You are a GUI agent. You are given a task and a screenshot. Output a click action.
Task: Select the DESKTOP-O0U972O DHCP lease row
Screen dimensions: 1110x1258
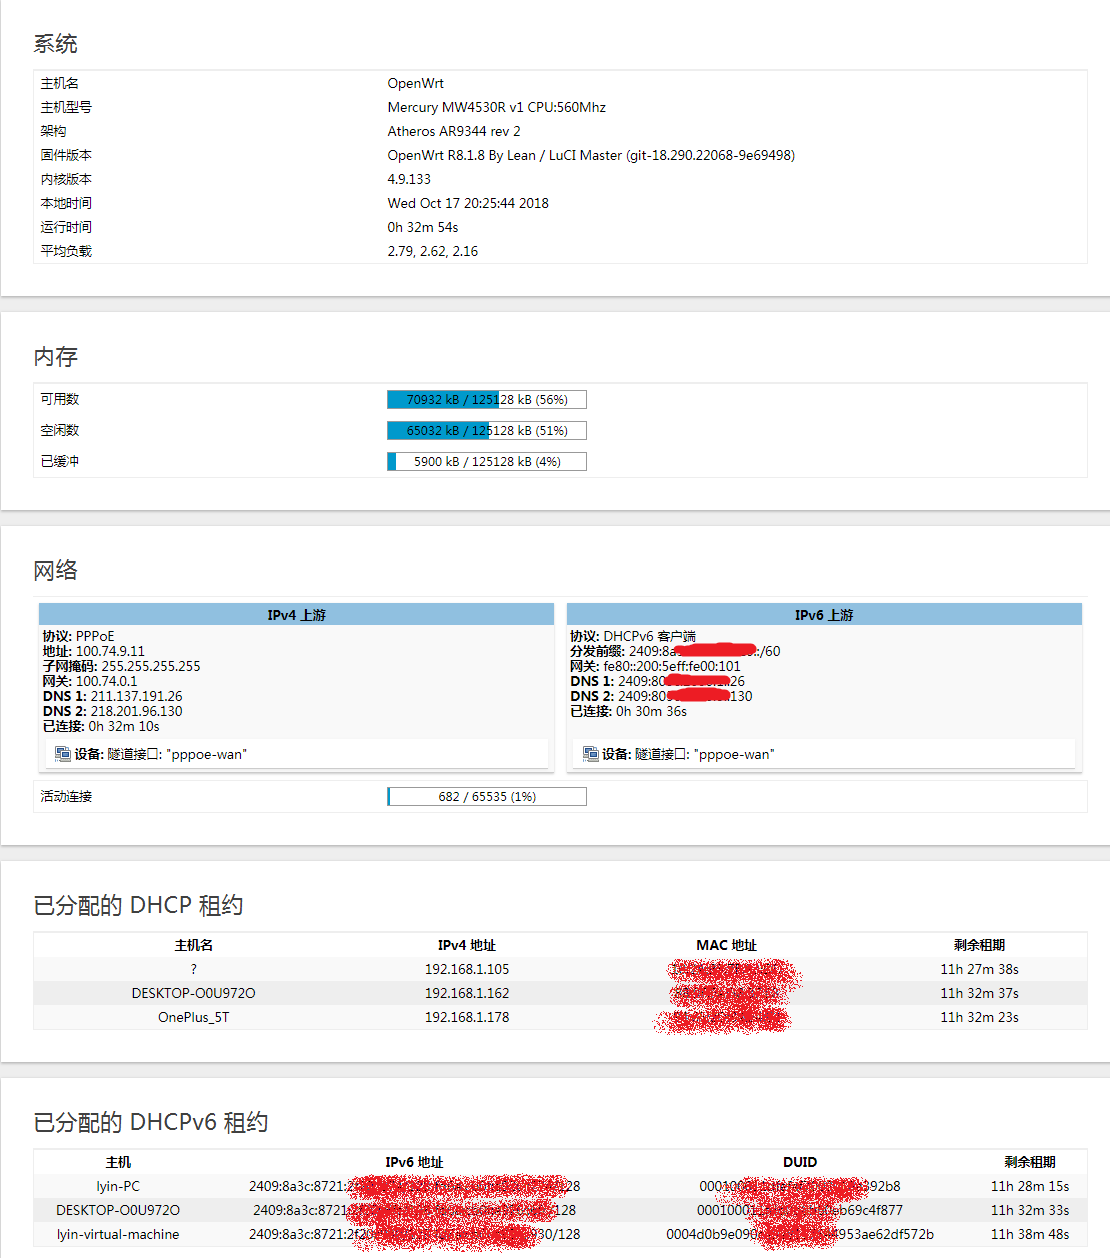click(192, 993)
